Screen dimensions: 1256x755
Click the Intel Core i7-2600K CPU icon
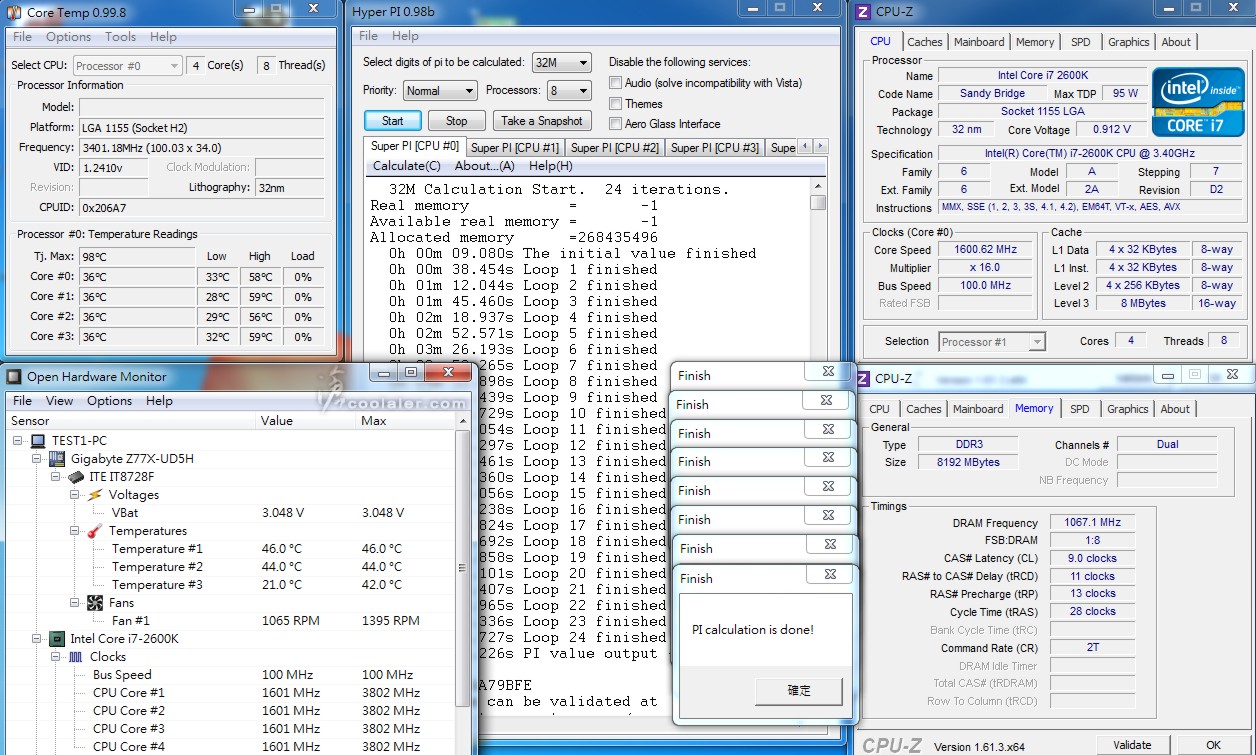pos(57,639)
